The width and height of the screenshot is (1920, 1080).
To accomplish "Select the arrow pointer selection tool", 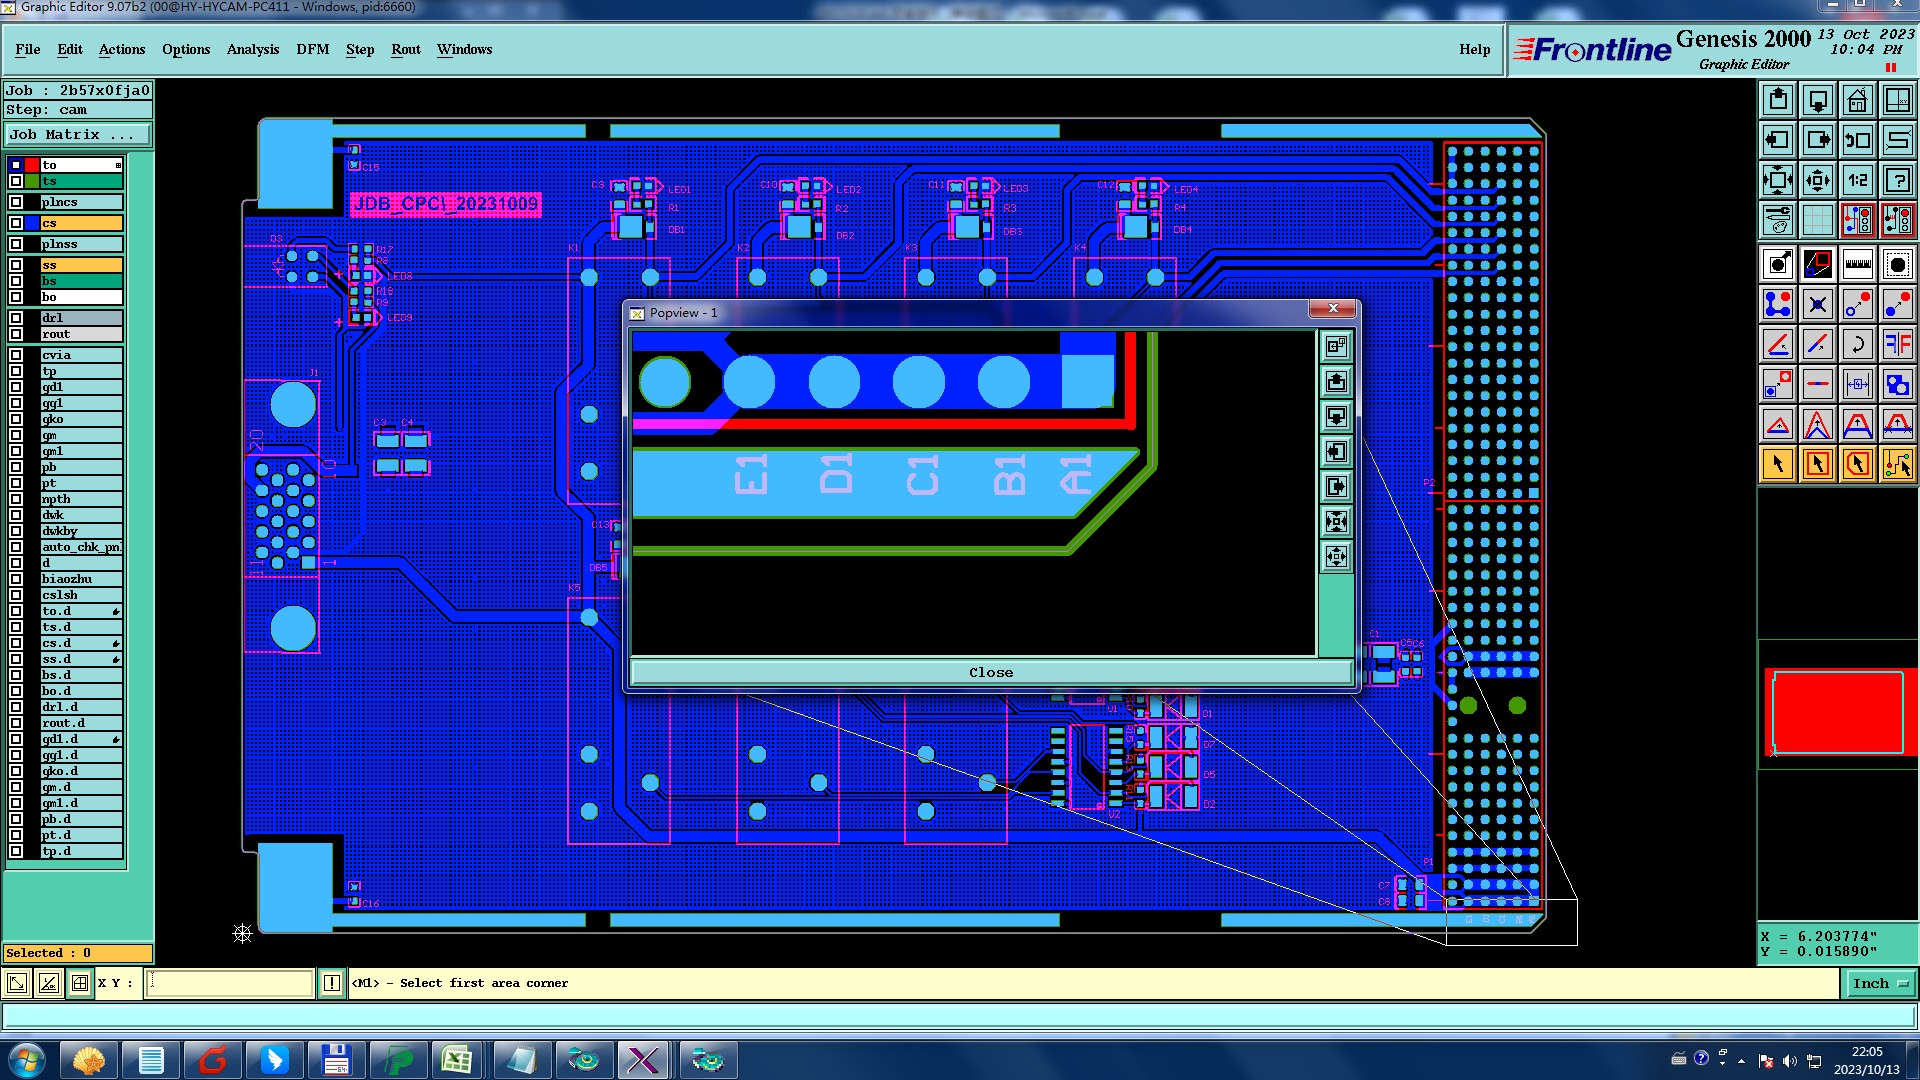I will [1778, 464].
